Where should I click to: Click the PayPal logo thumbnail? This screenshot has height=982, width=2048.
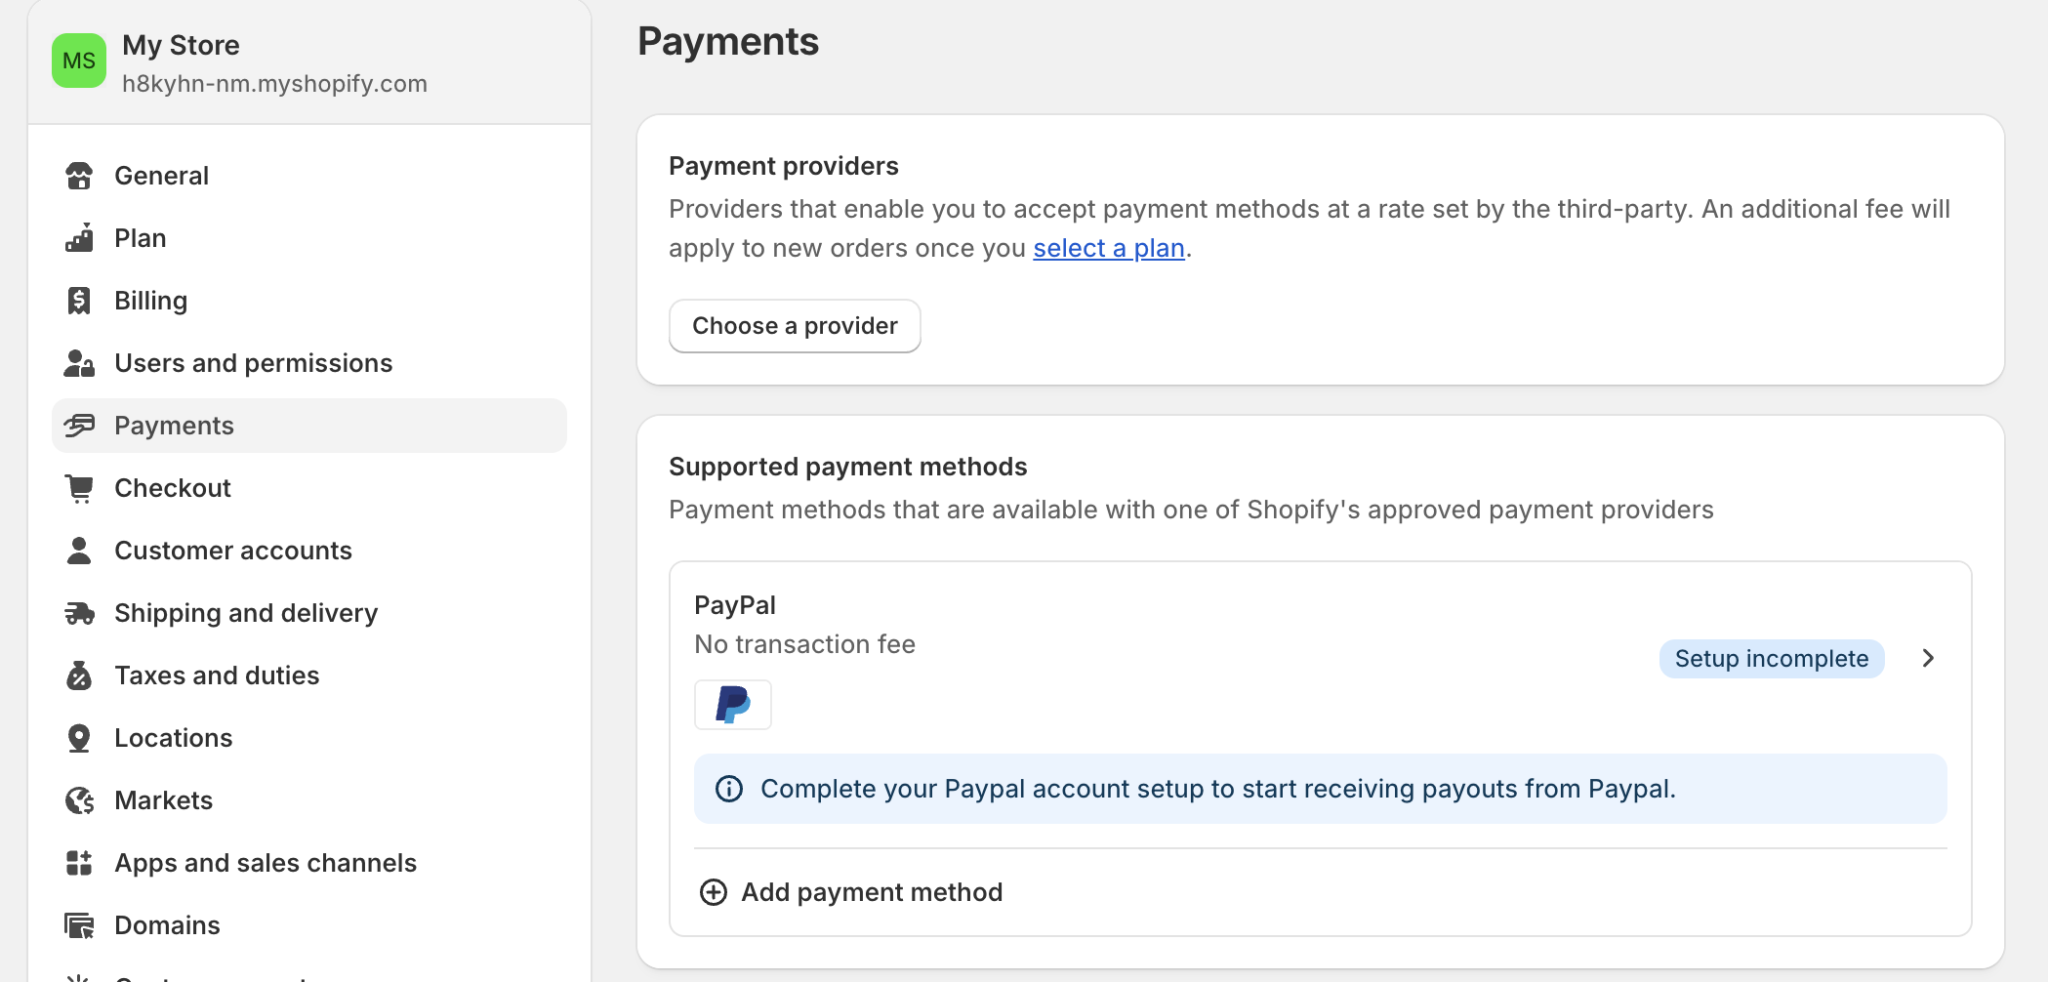733,704
